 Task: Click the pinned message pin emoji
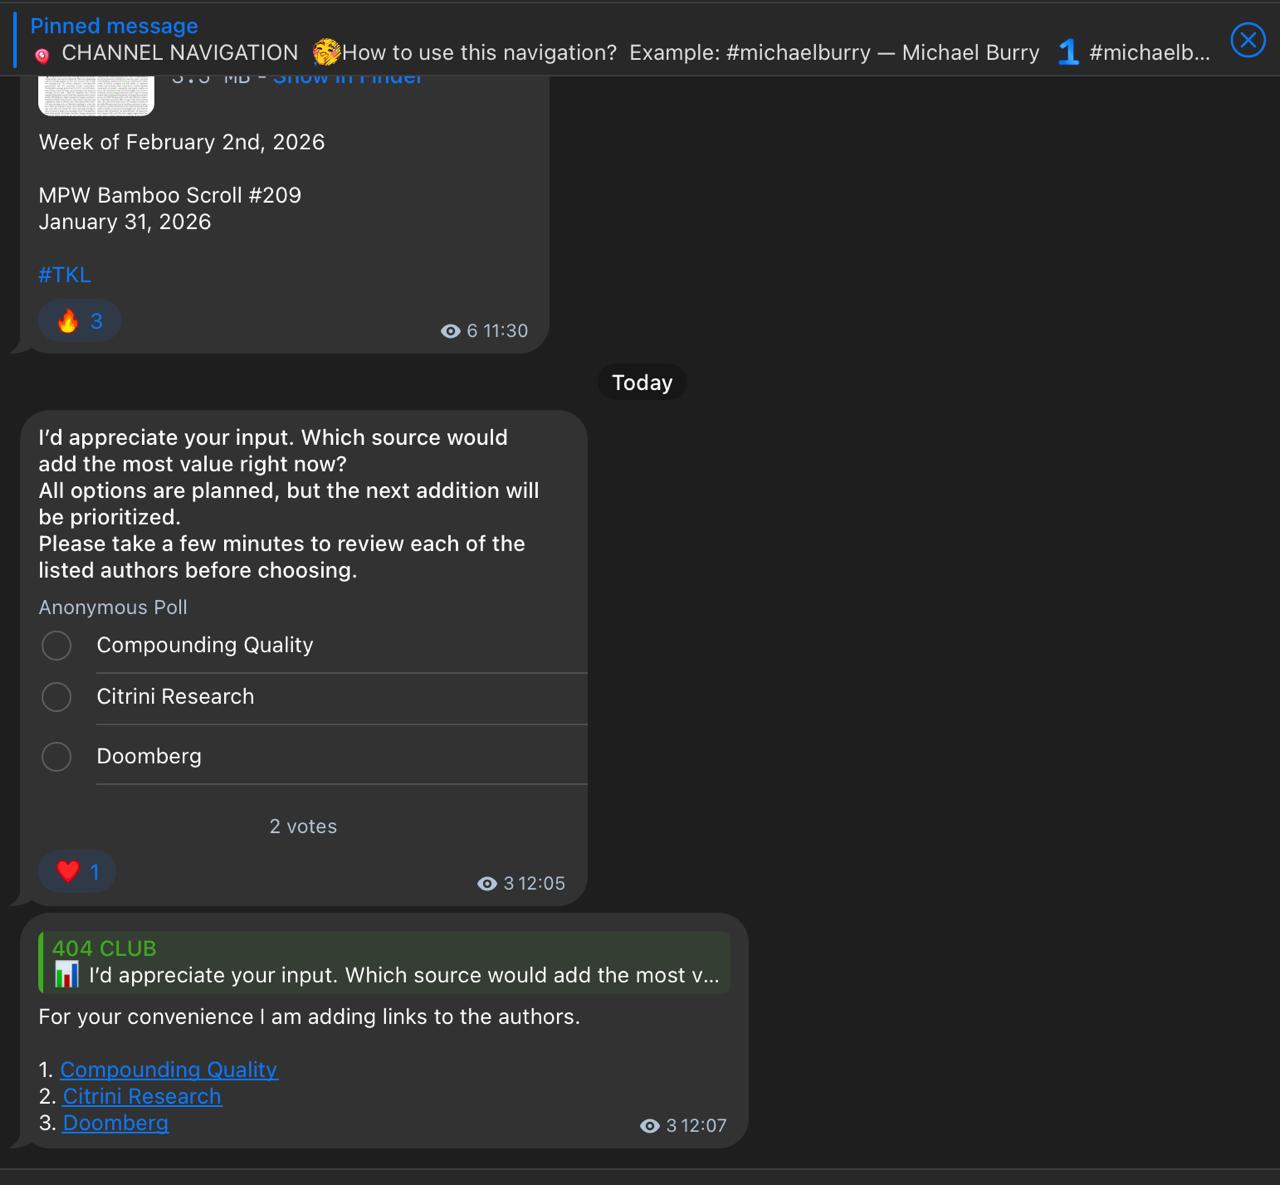(42, 55)
